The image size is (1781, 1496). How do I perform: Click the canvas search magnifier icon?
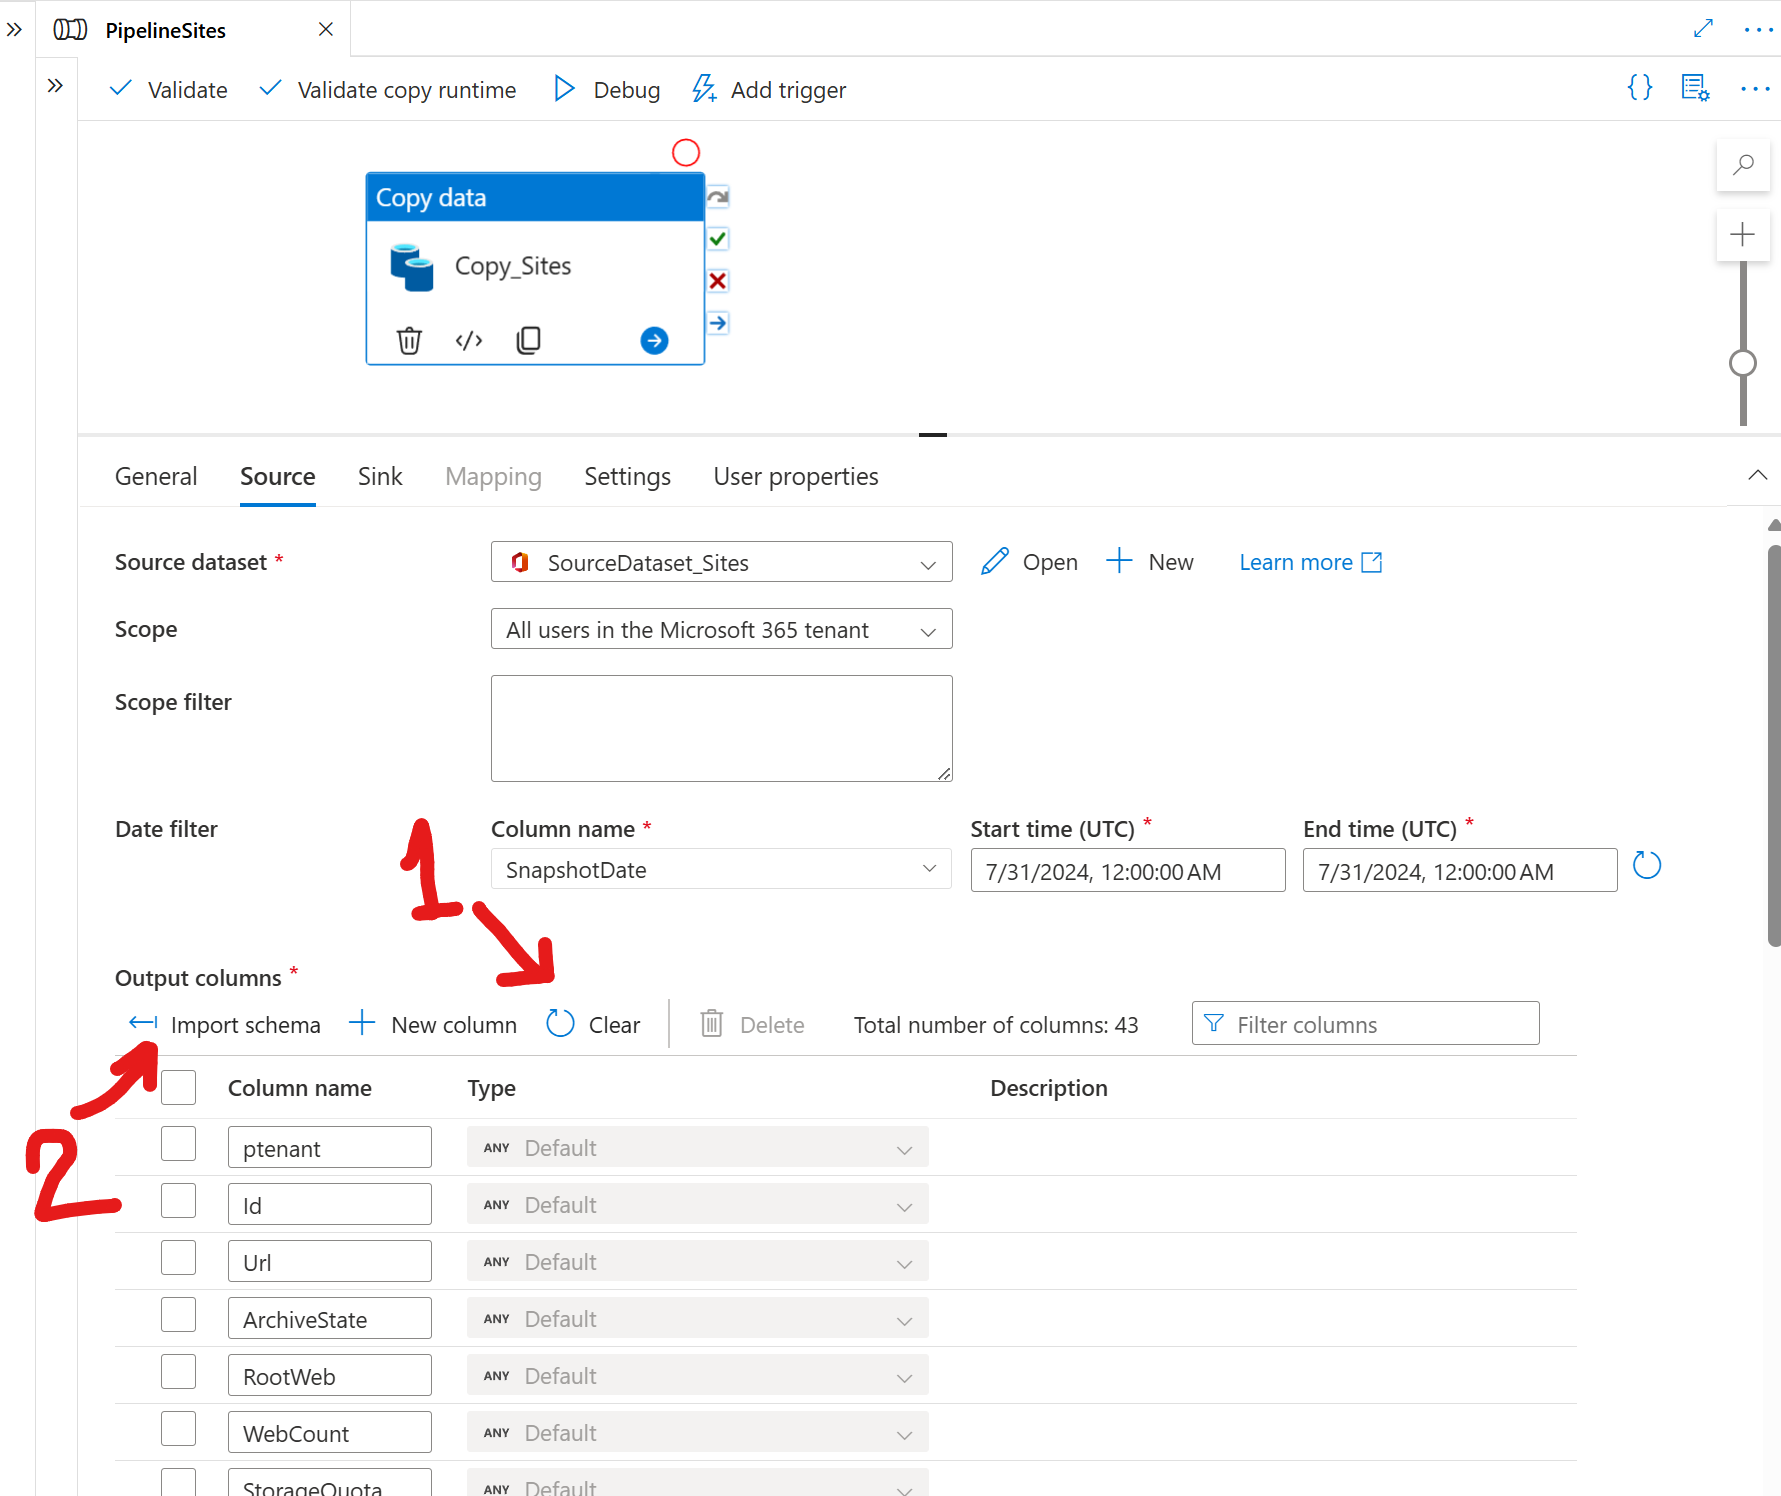(x=1743, y=165)
